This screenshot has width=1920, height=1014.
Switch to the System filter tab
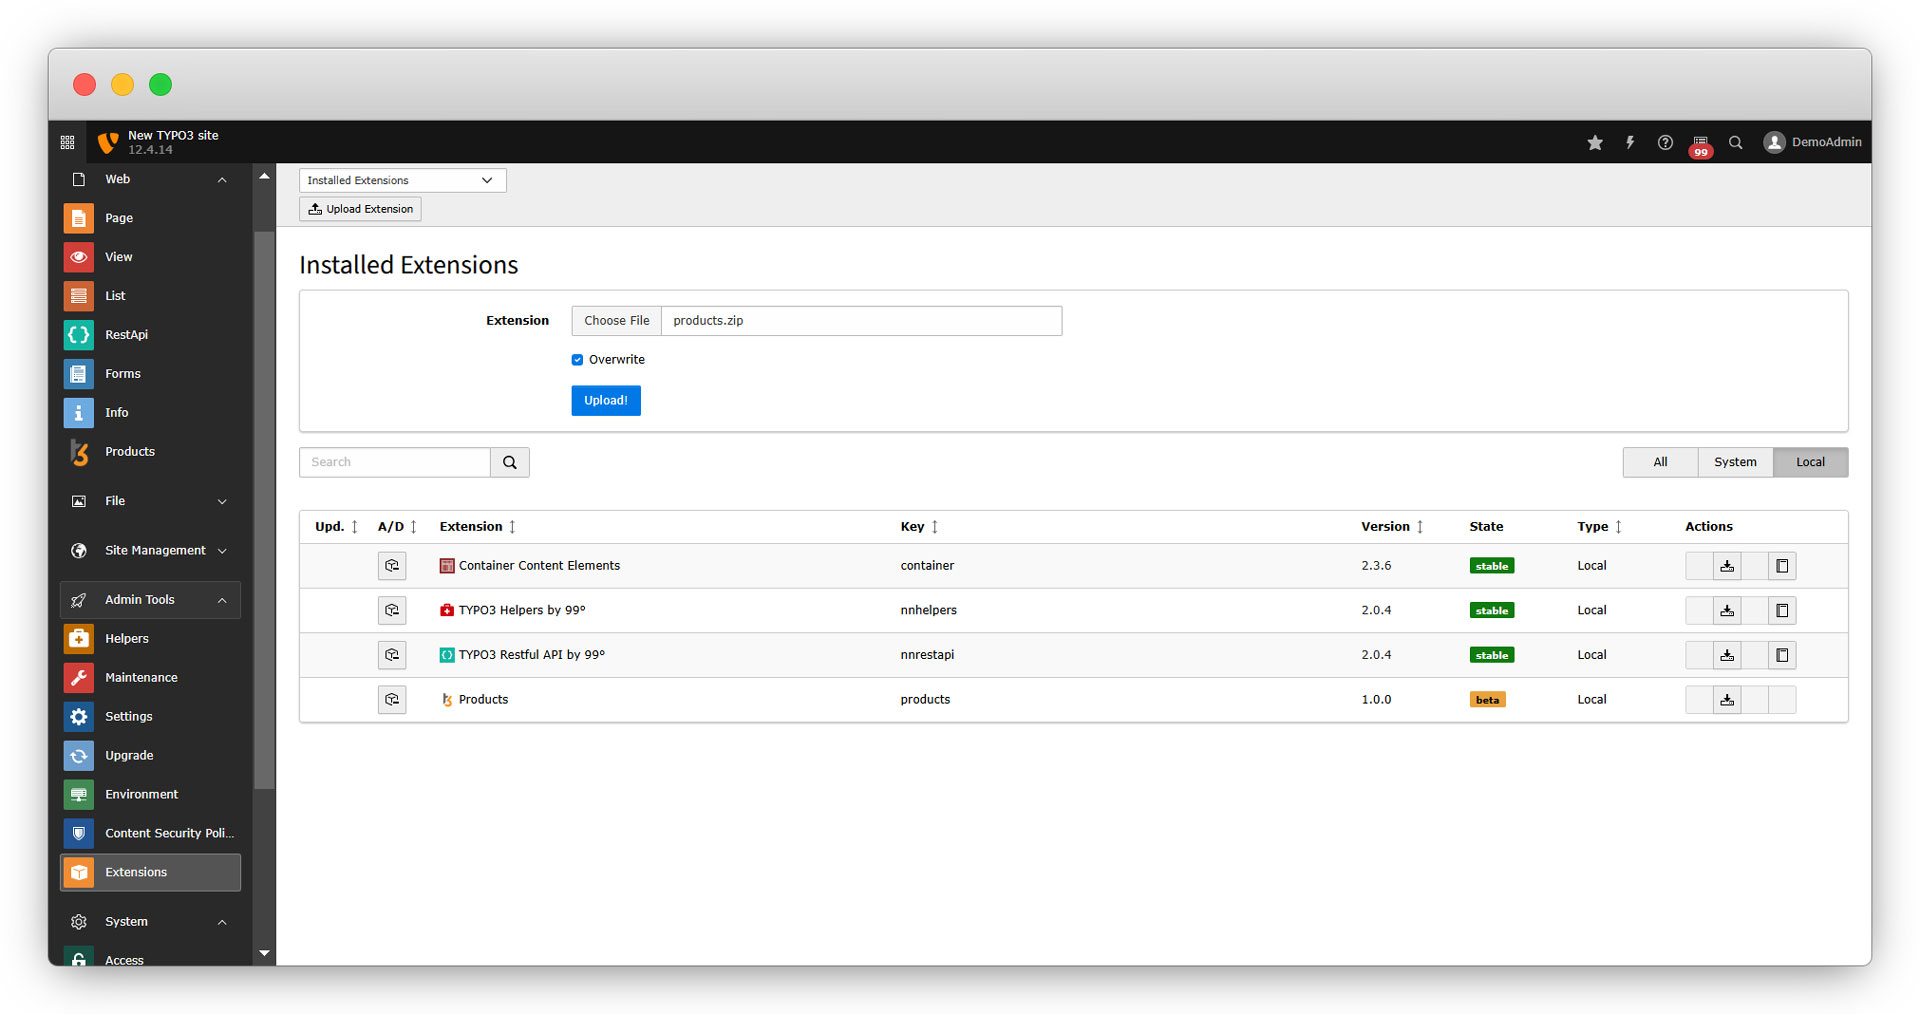[1735, 462]
